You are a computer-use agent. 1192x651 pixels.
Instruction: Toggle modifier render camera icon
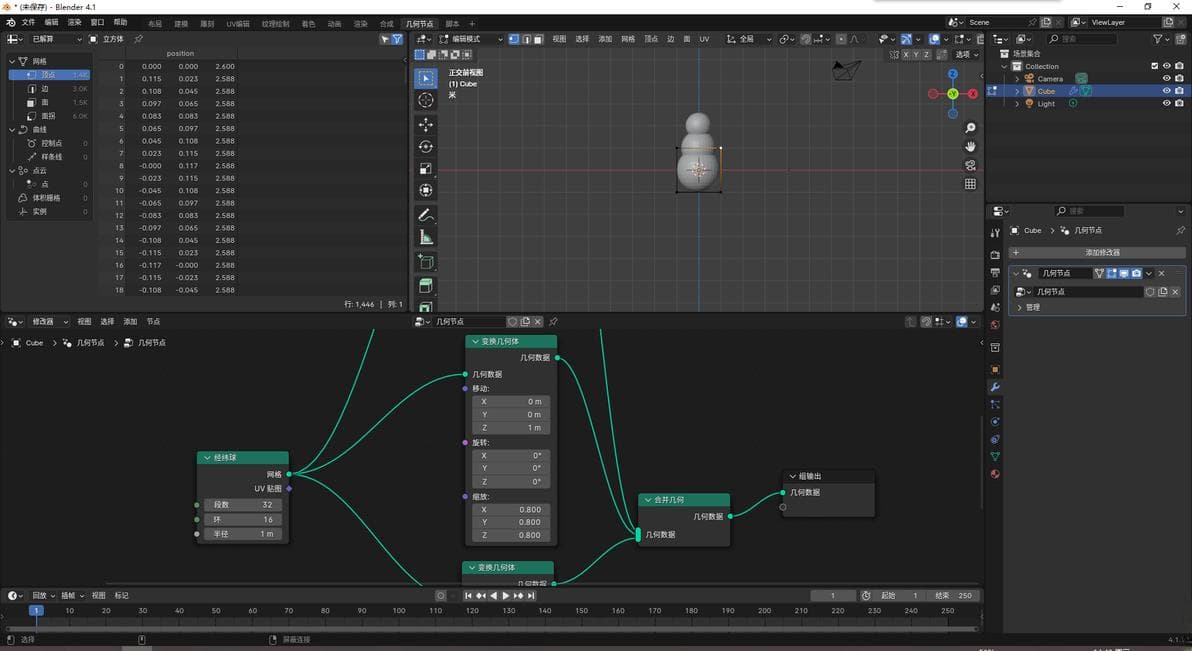(x=1137, y=273)
